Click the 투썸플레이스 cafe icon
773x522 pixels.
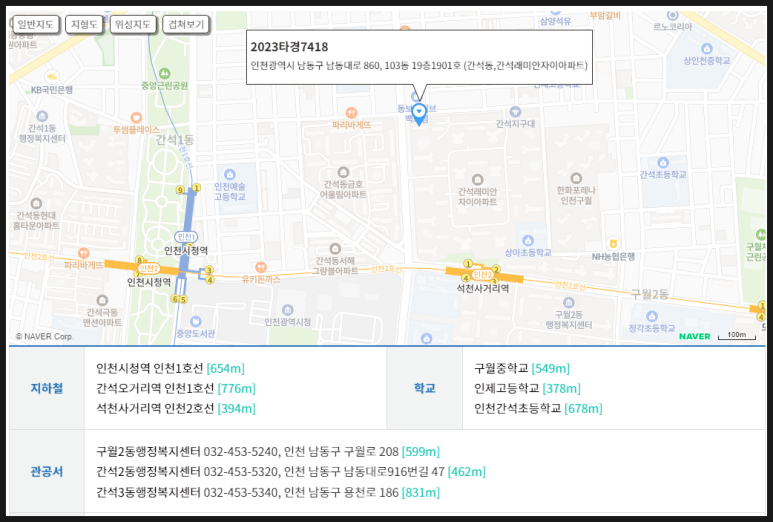136,118
